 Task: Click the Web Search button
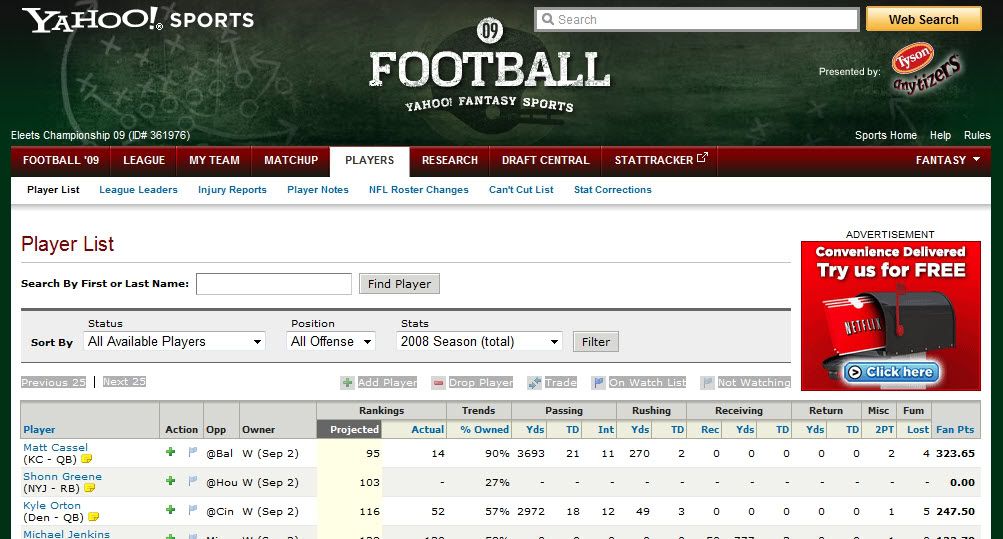tap(924, 19)
